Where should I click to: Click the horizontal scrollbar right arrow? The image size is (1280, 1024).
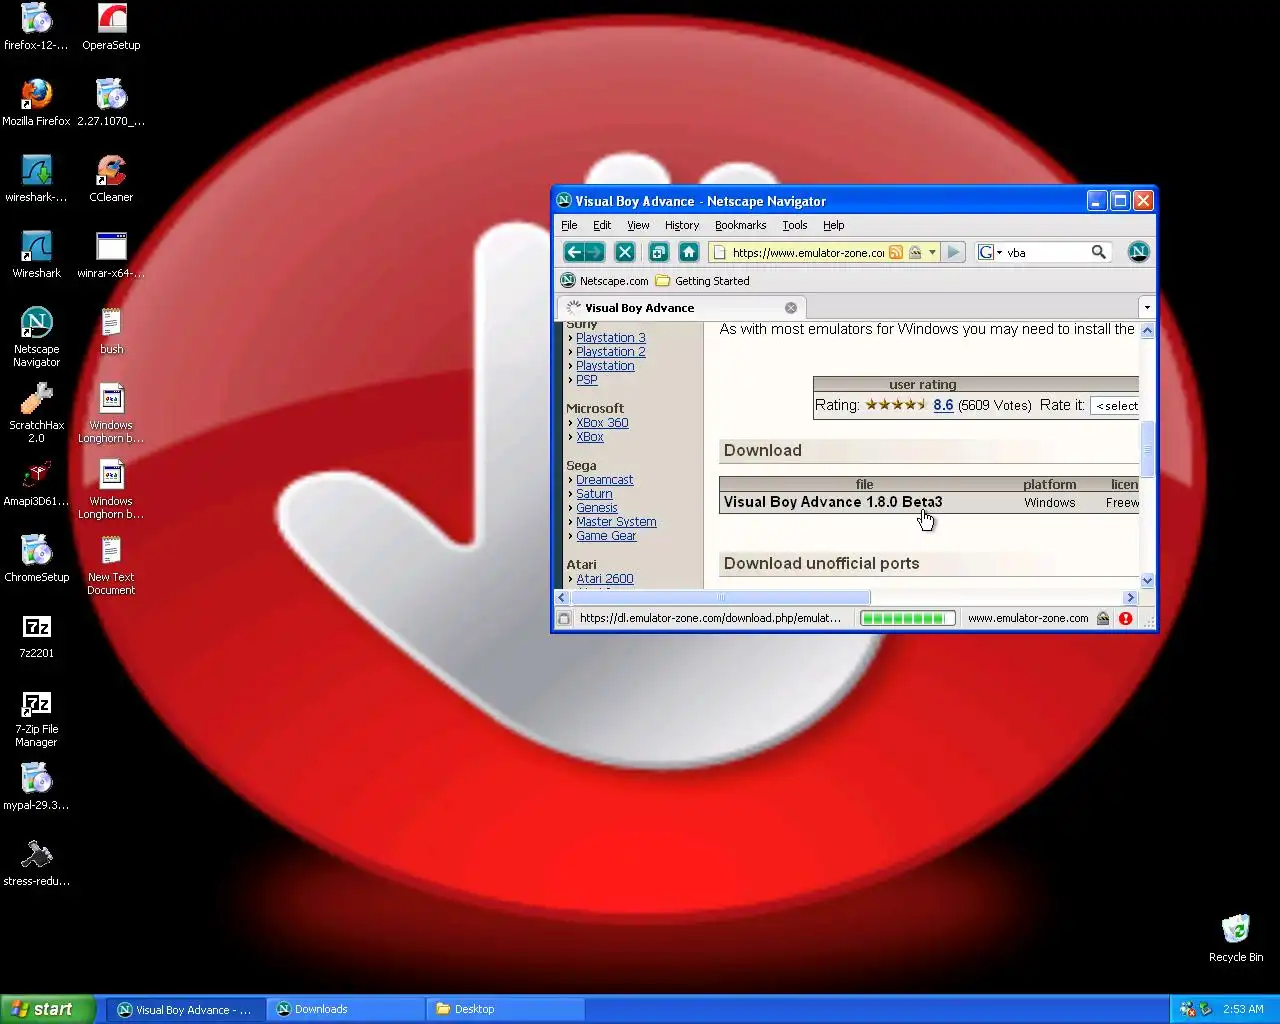coord(1131,598)
